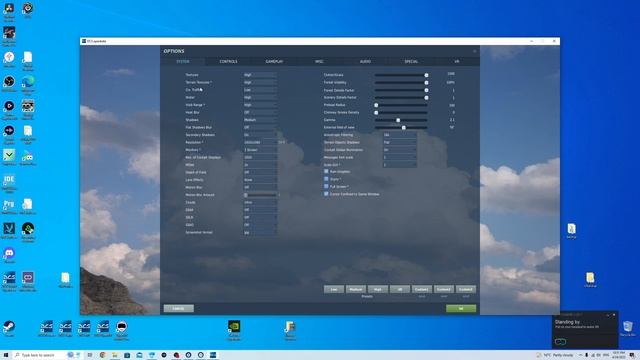Click the Chimney Smoke Density slider
This screenshot has height=360, width=640.
pos(401,112)
